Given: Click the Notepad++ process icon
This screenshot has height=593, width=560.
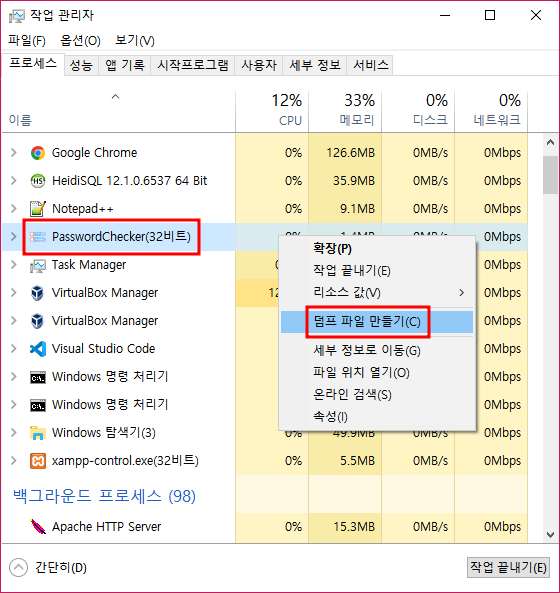Looking at the screenshot, I should 37,209.
